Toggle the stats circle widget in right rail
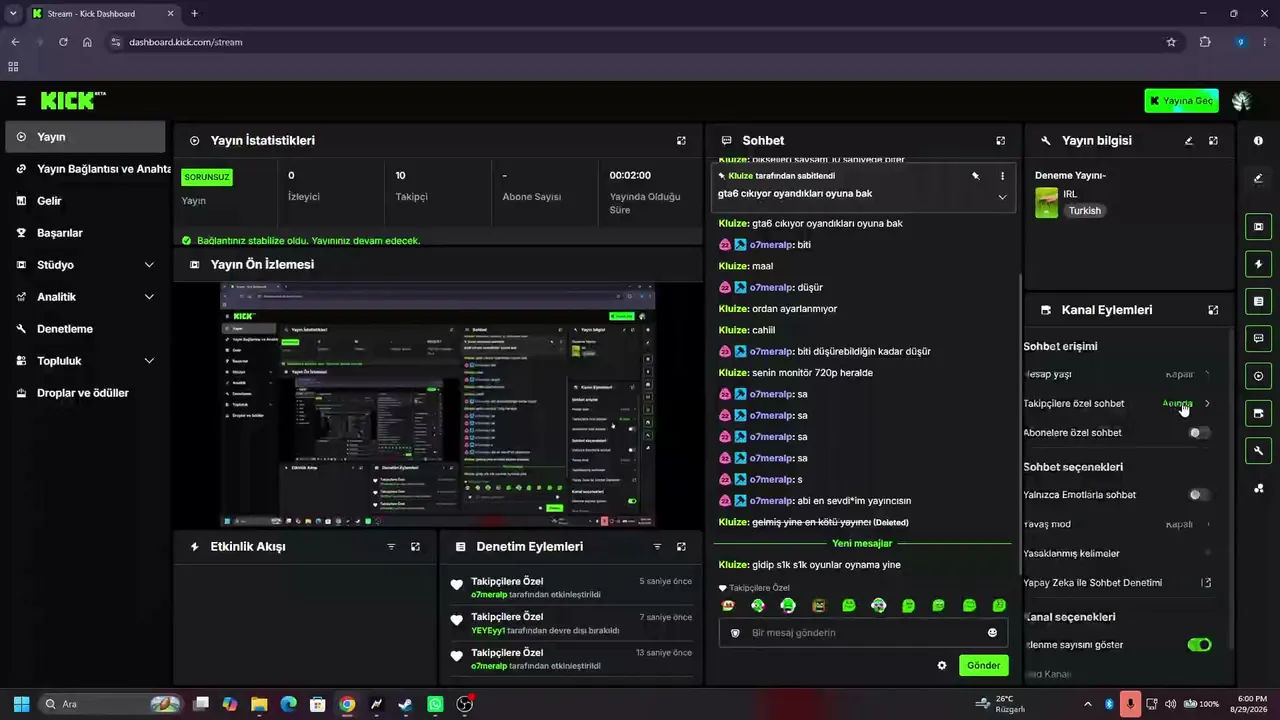Screen dimensions: 1280x720 tap(1258, 376)
